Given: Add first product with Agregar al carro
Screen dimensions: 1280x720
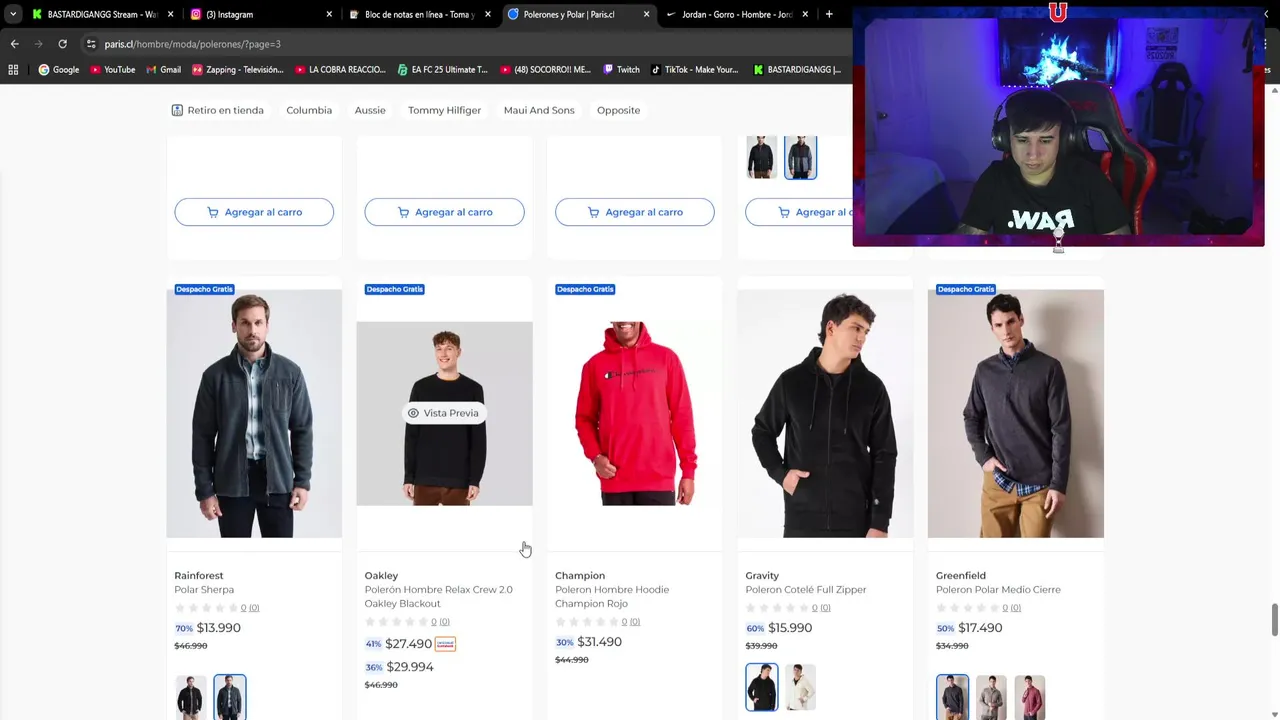Looking at the screenshot, I should pos(254,212).
